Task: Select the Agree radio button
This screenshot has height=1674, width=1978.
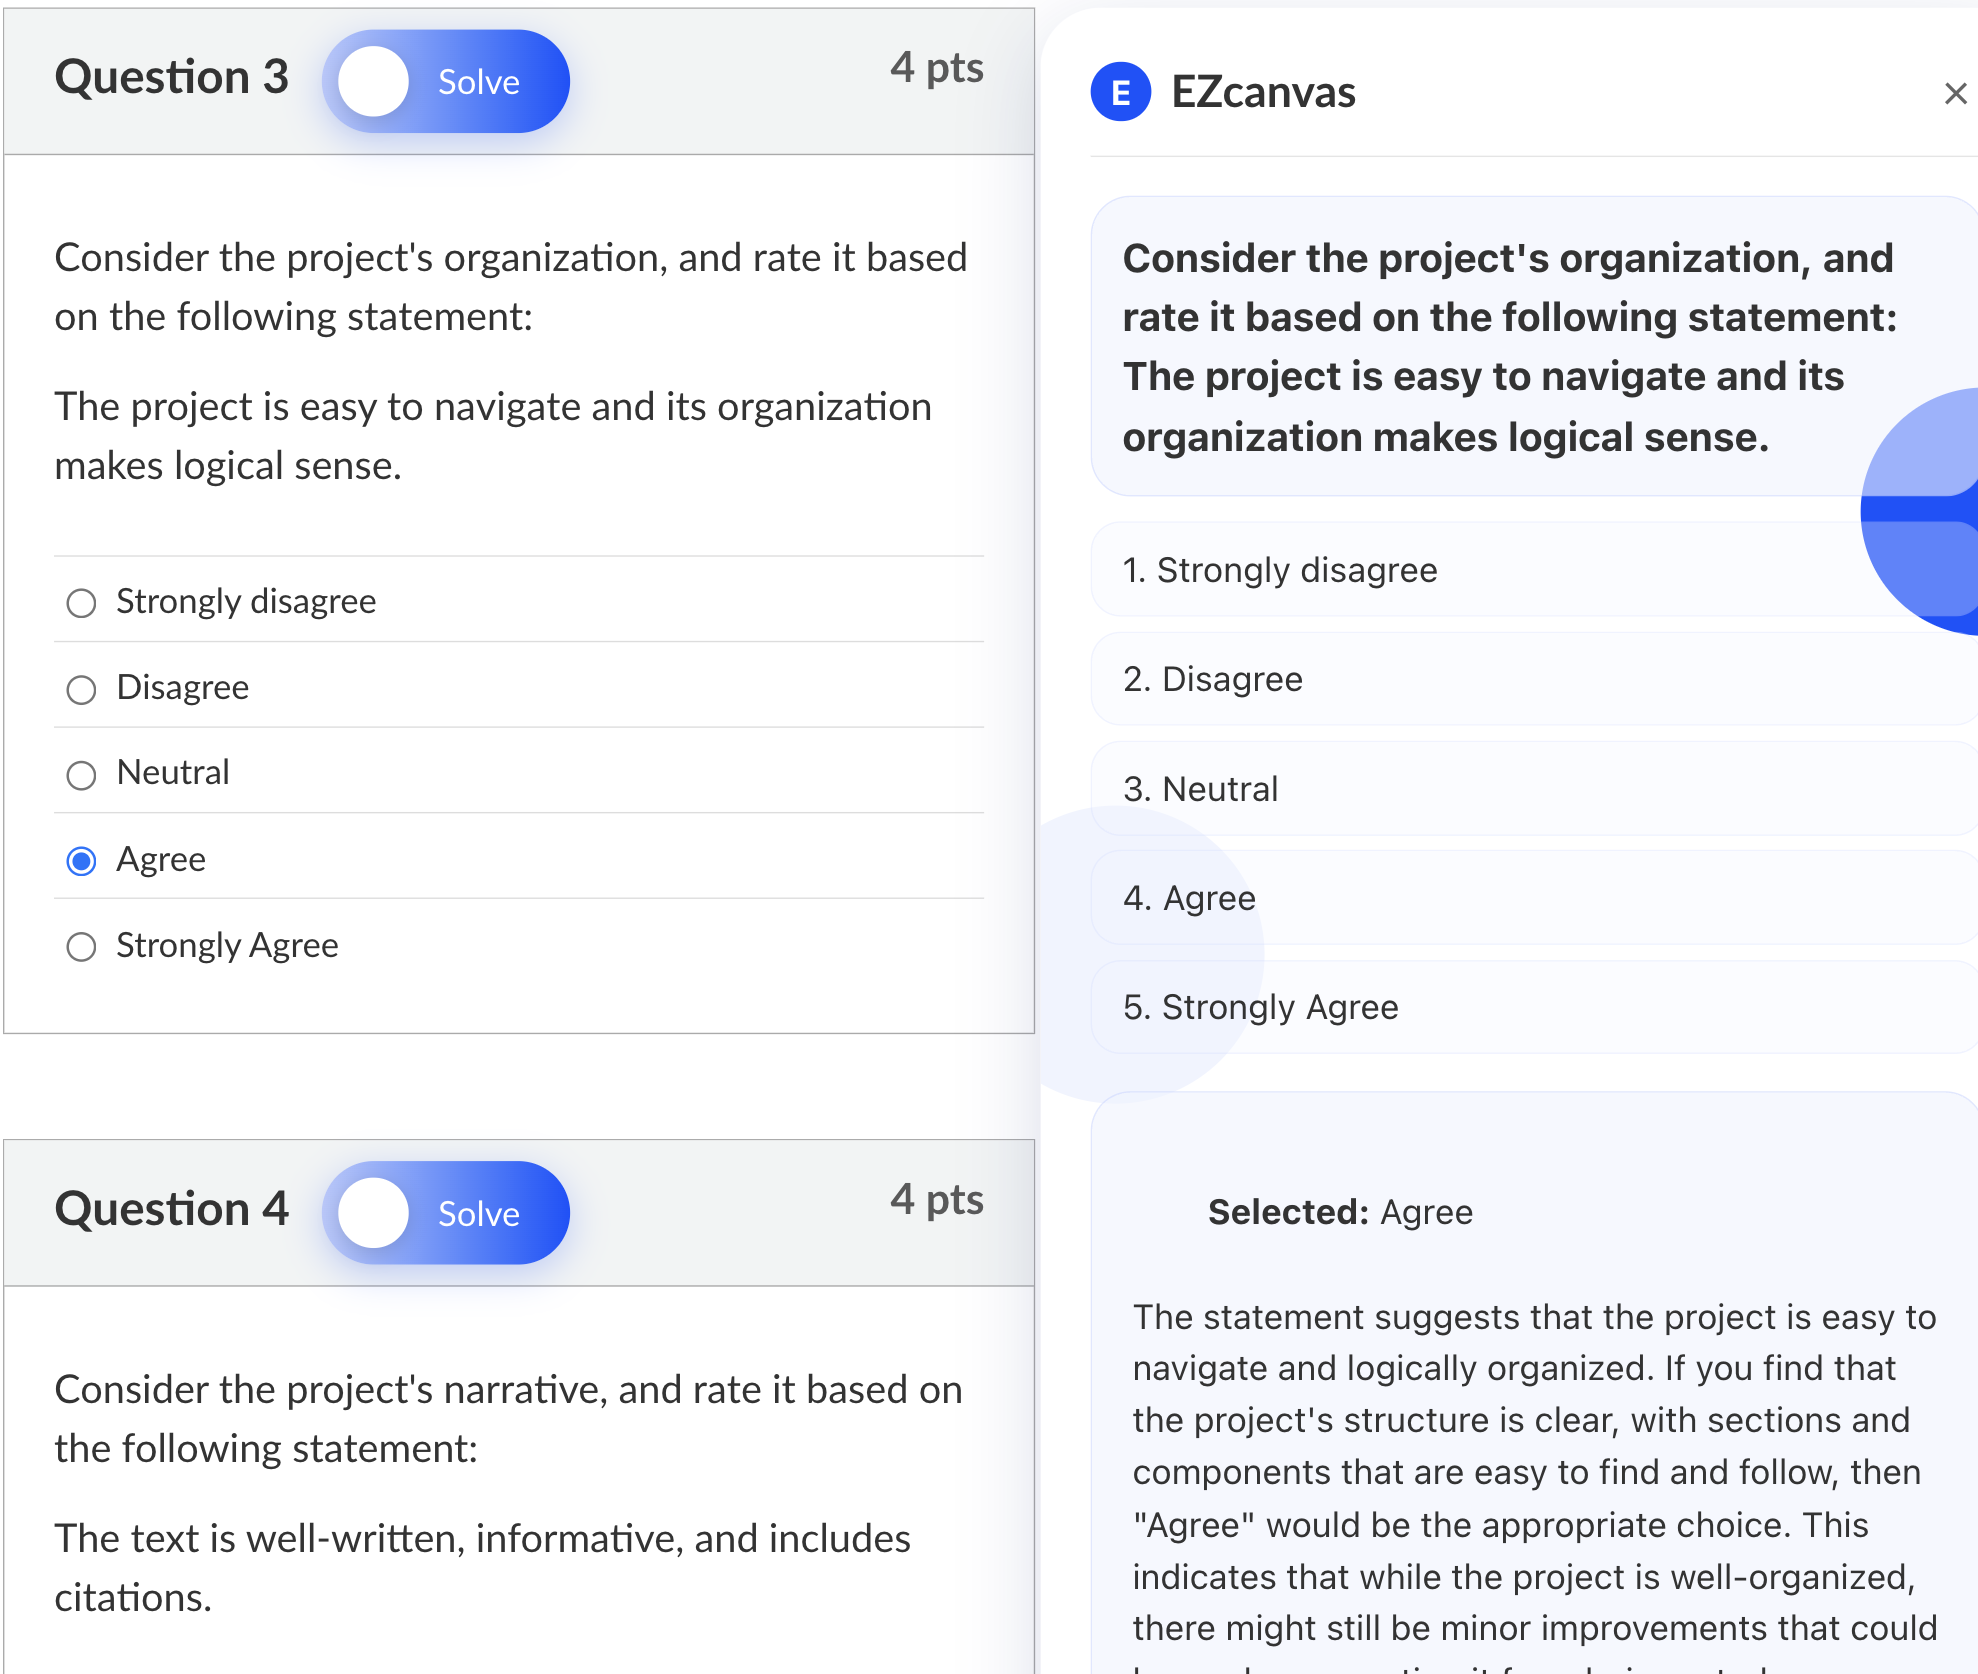Action: pos(81,861)
